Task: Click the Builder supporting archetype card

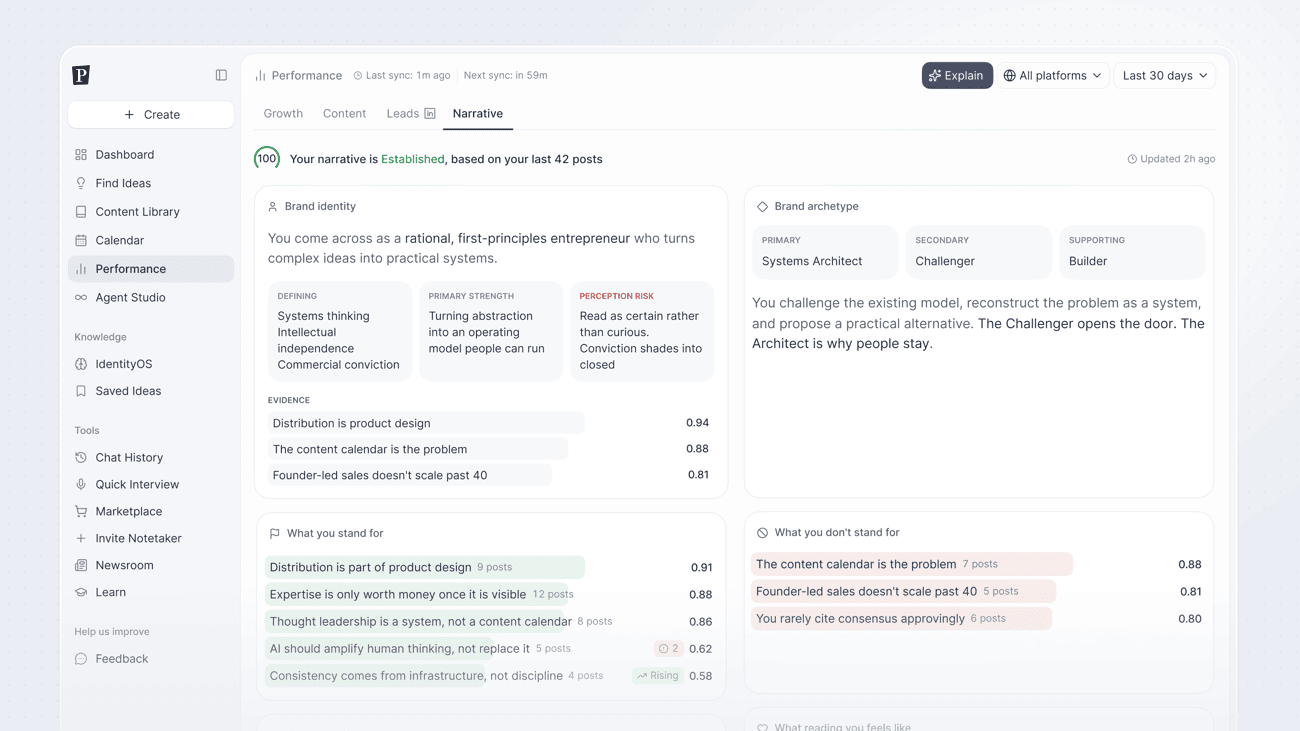Action: coord(1132,252)
